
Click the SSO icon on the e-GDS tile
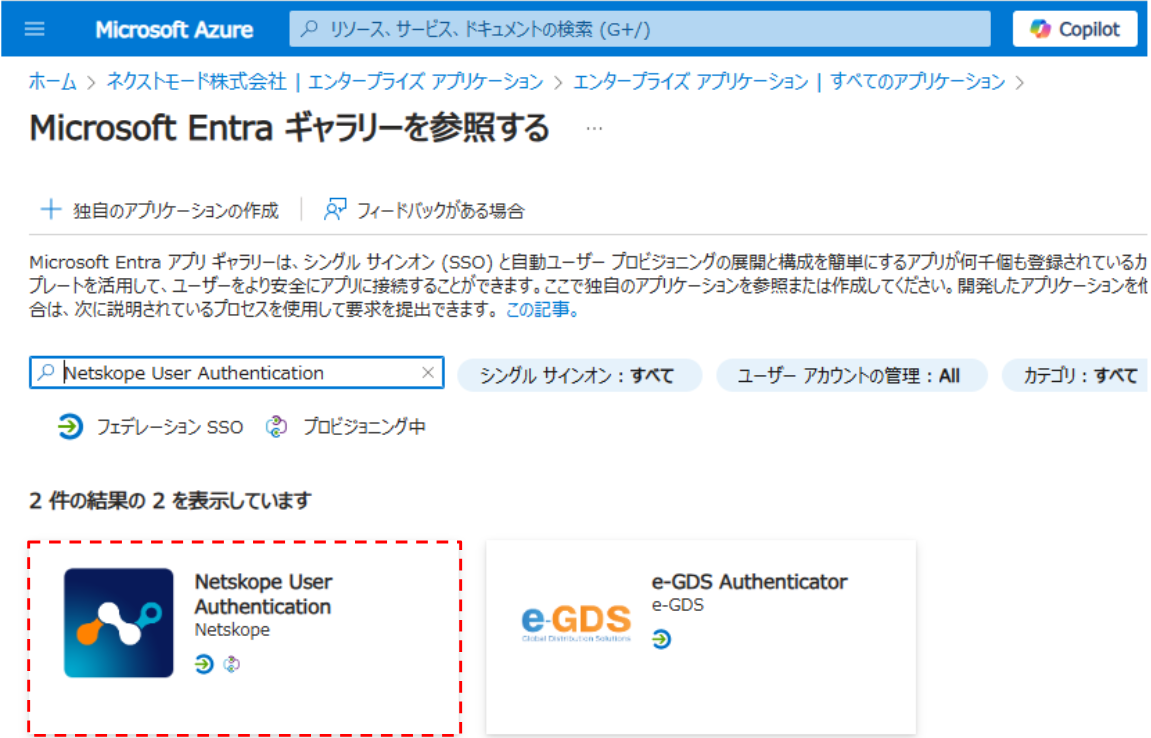pos(660,638)
